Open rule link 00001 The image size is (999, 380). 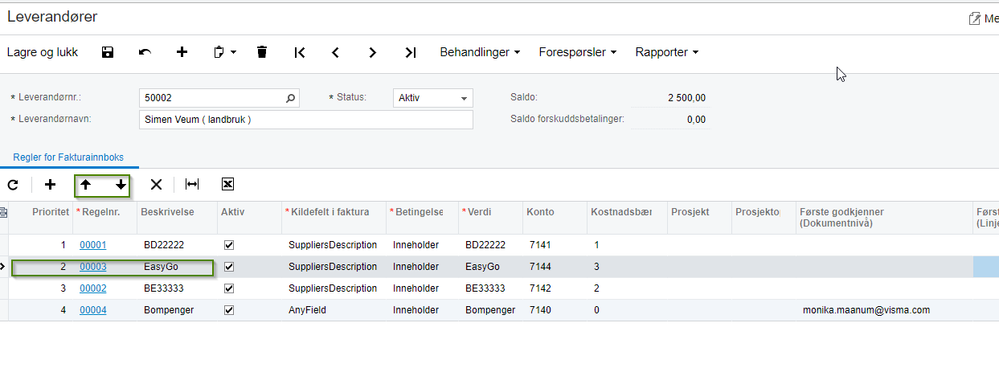click(93, 245)
